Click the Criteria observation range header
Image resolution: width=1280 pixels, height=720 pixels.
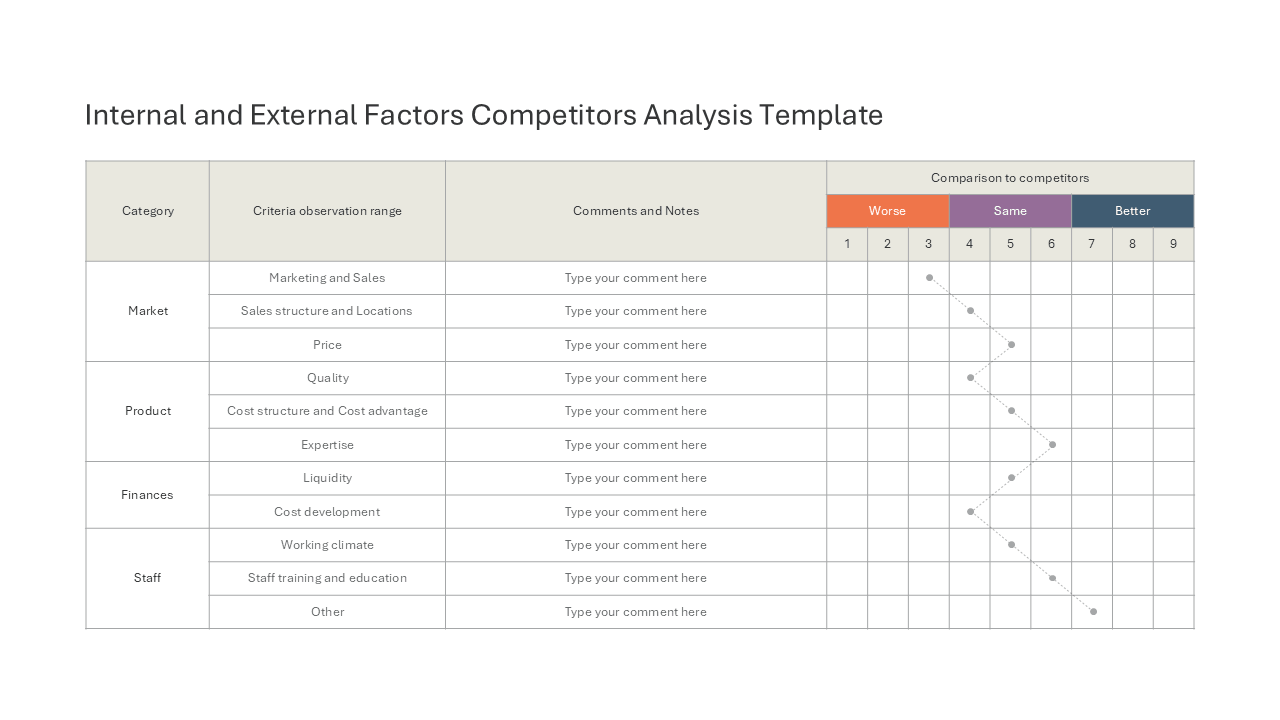pyautogui.click(x=327, y=211)
